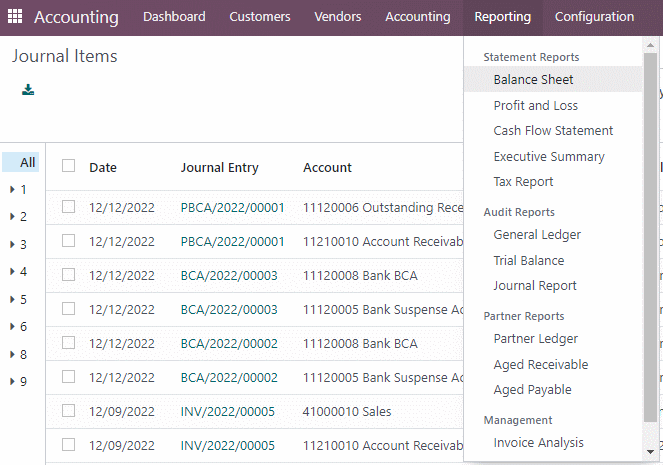Screen dimensions: 663x465
Task: Open the Configuration menu
Action: [x=595, y=17]
